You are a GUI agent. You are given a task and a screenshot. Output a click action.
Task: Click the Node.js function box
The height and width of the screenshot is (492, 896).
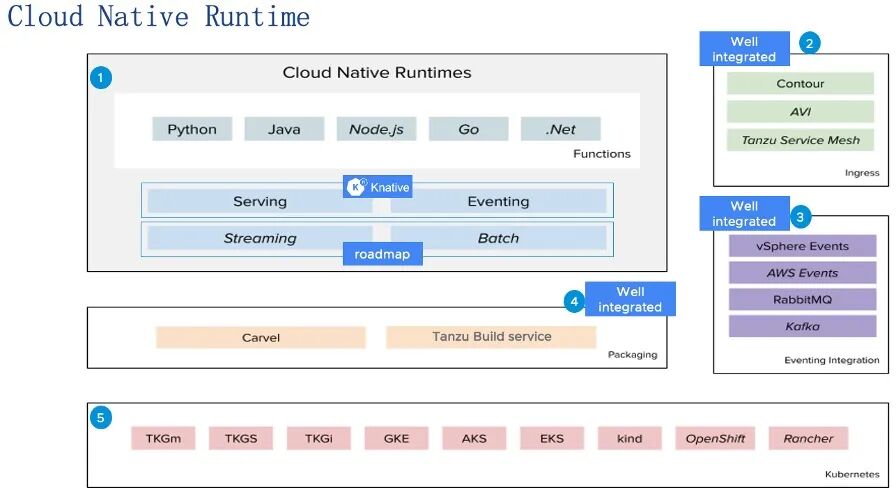pyautogui.click(x=376, y=129)
